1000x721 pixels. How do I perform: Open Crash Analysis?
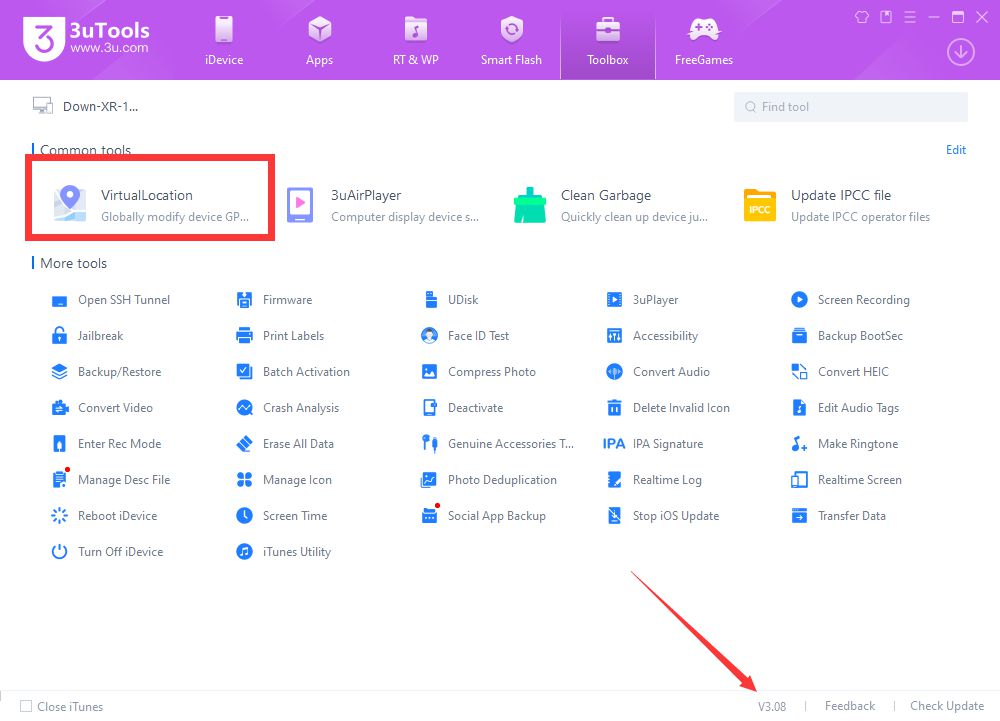[288, 408]
